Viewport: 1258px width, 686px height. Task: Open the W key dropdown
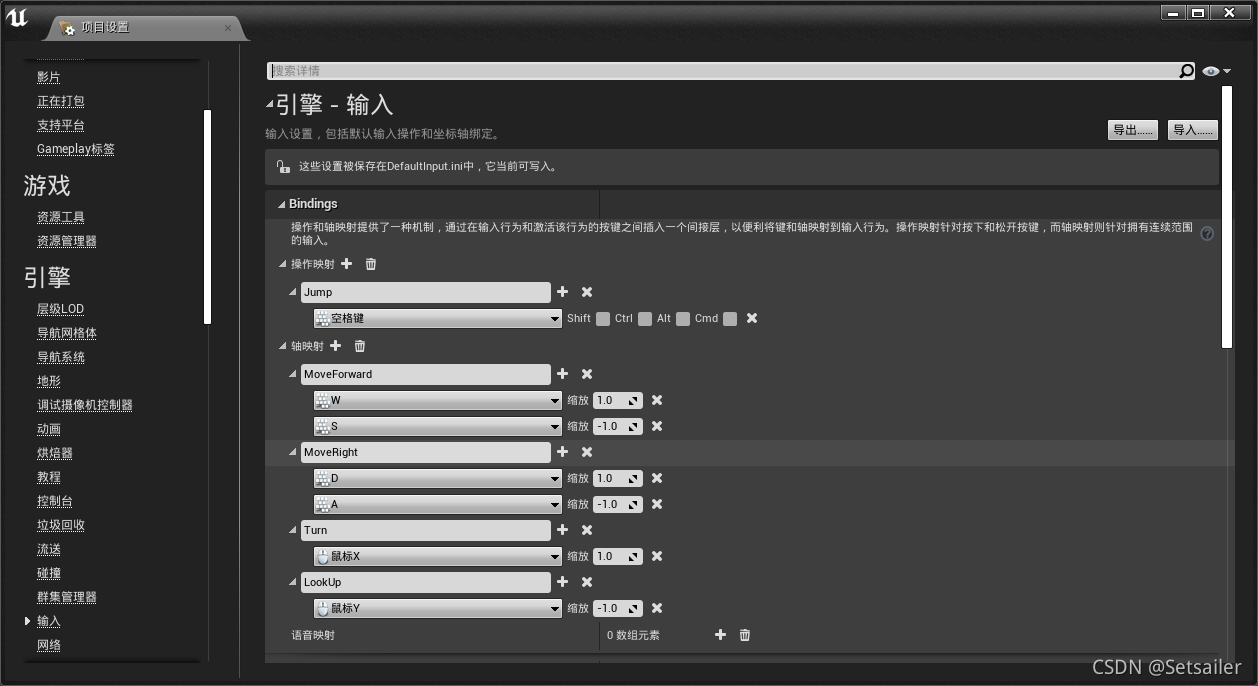point(438,400)
